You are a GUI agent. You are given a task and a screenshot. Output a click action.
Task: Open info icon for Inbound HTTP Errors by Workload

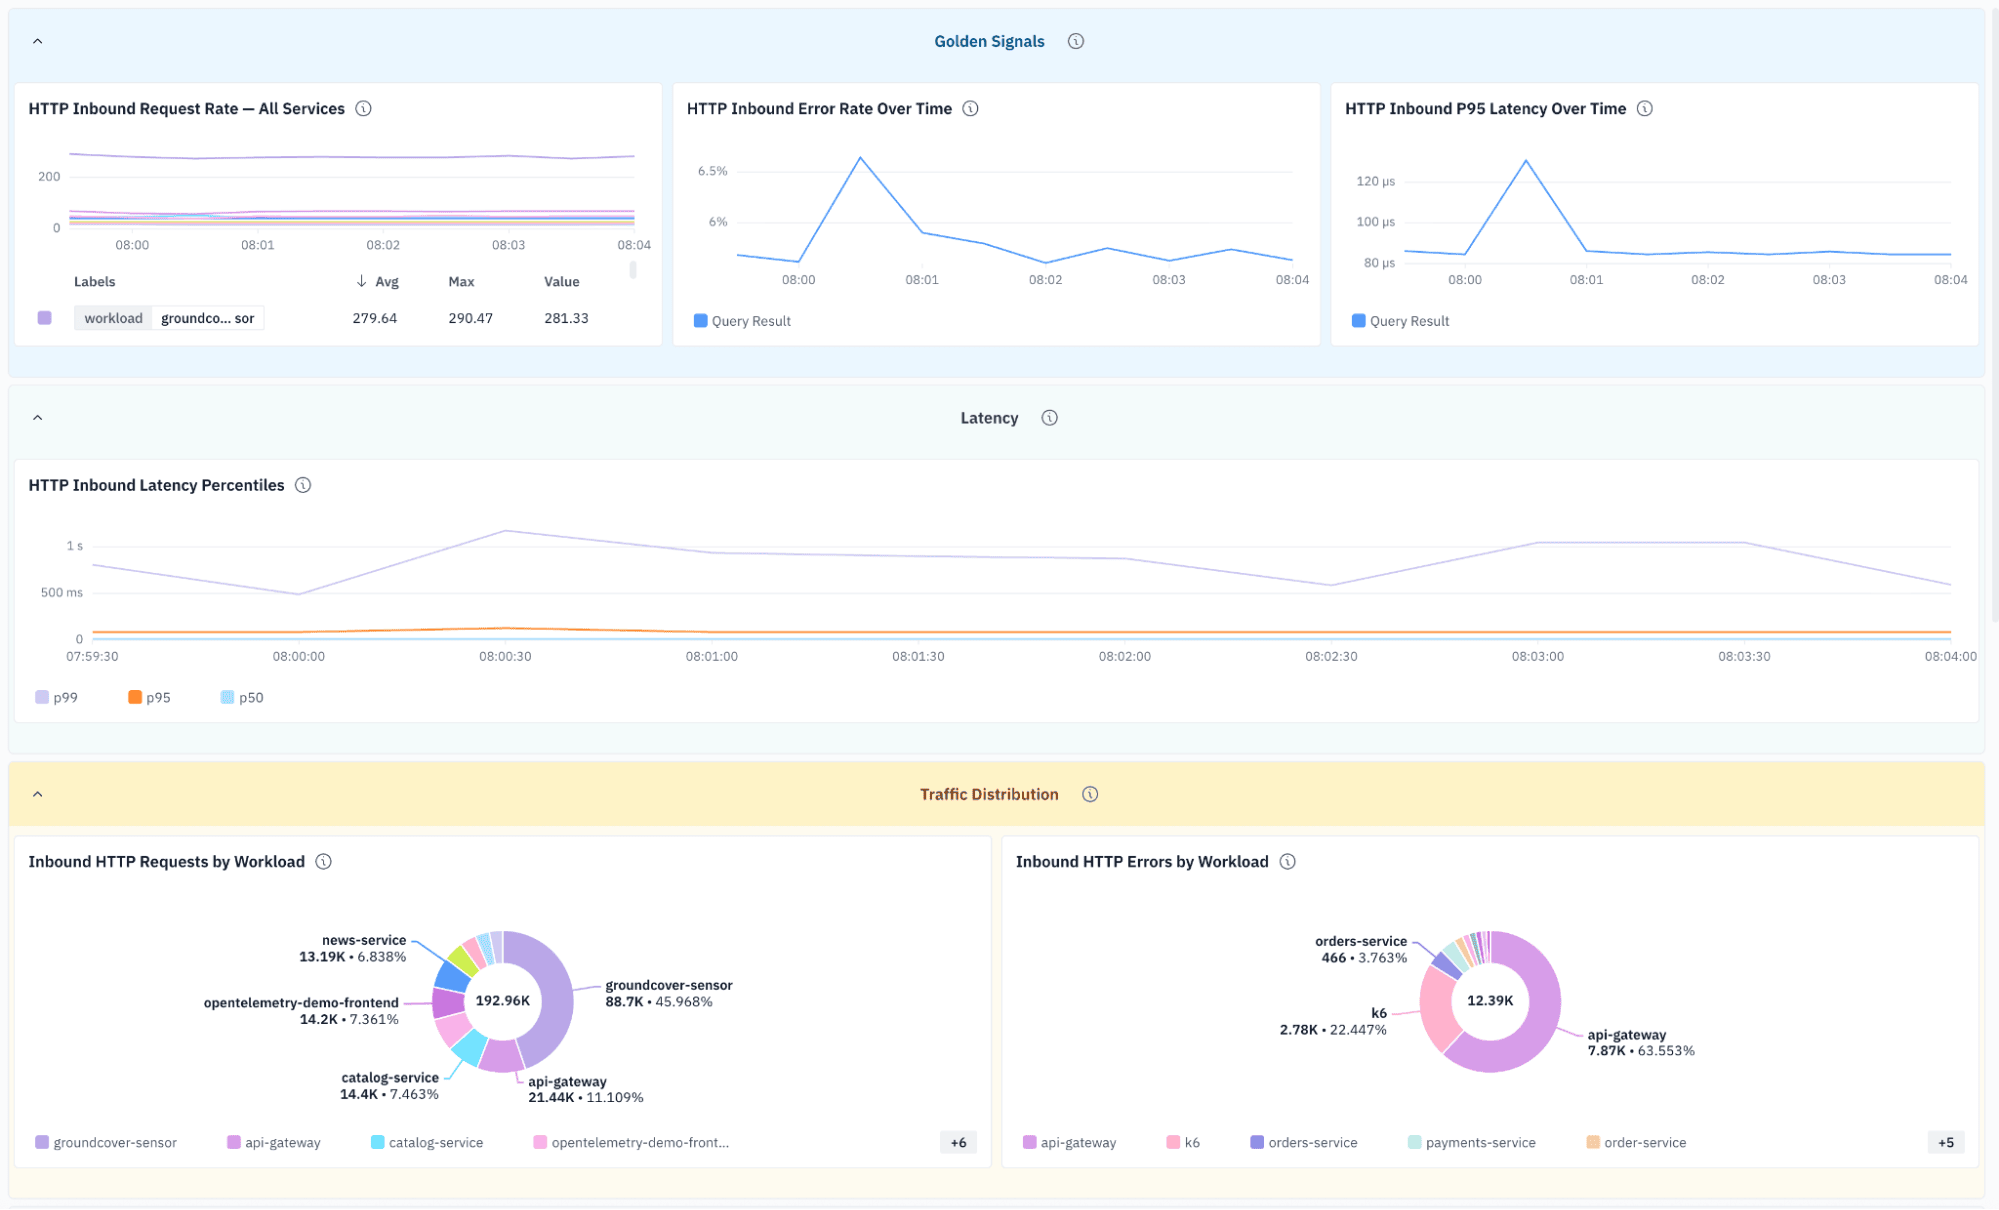coord(1288,861)
